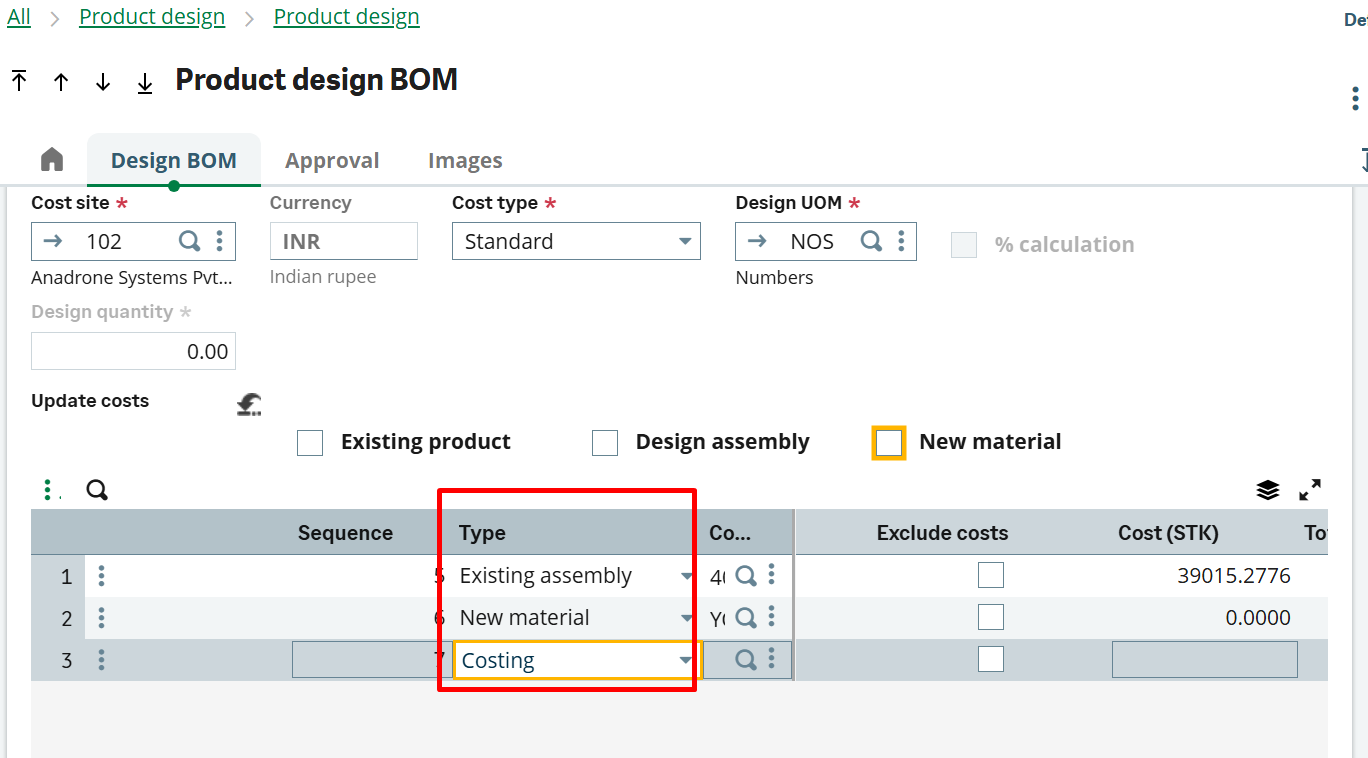This screenshot has height=758, width=1368.
Task: Go to last record arrow icon
Action: pyautogui.click(x=145, y=82)
